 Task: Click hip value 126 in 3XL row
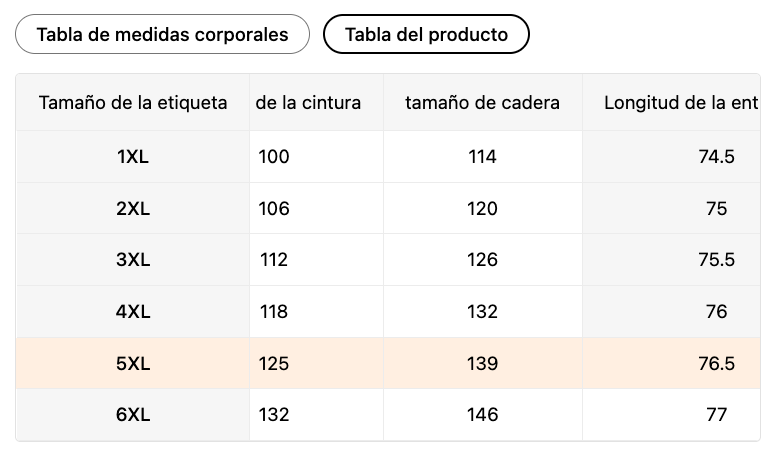point(482,260)
